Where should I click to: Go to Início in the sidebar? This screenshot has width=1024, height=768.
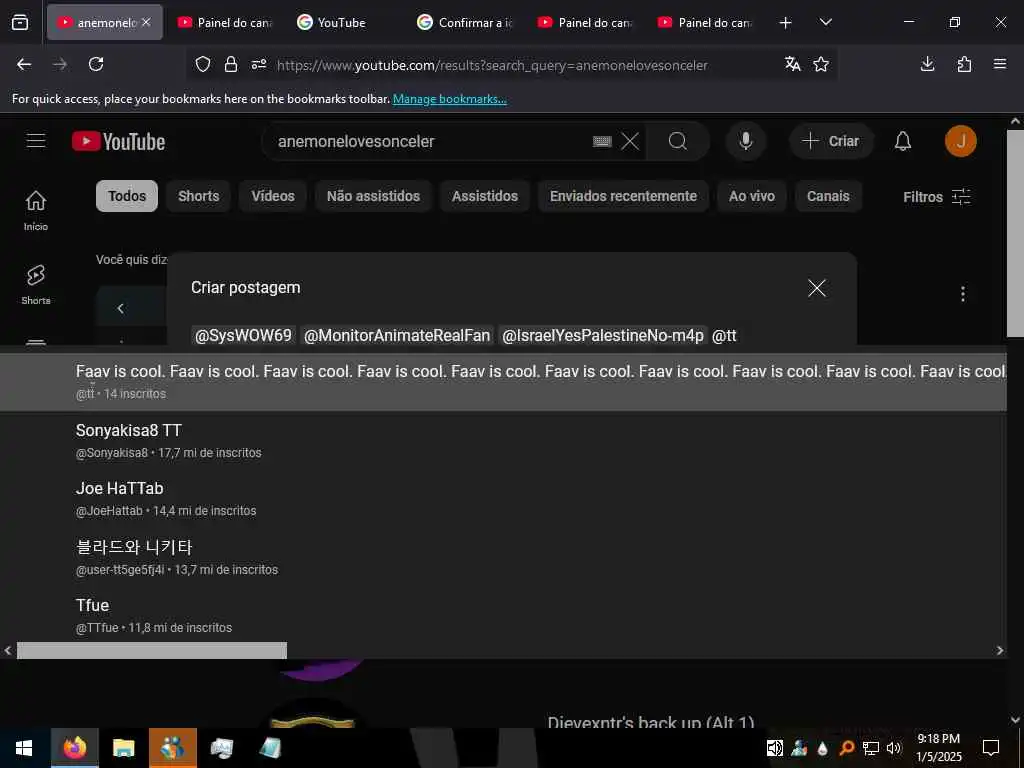(36, 210)
